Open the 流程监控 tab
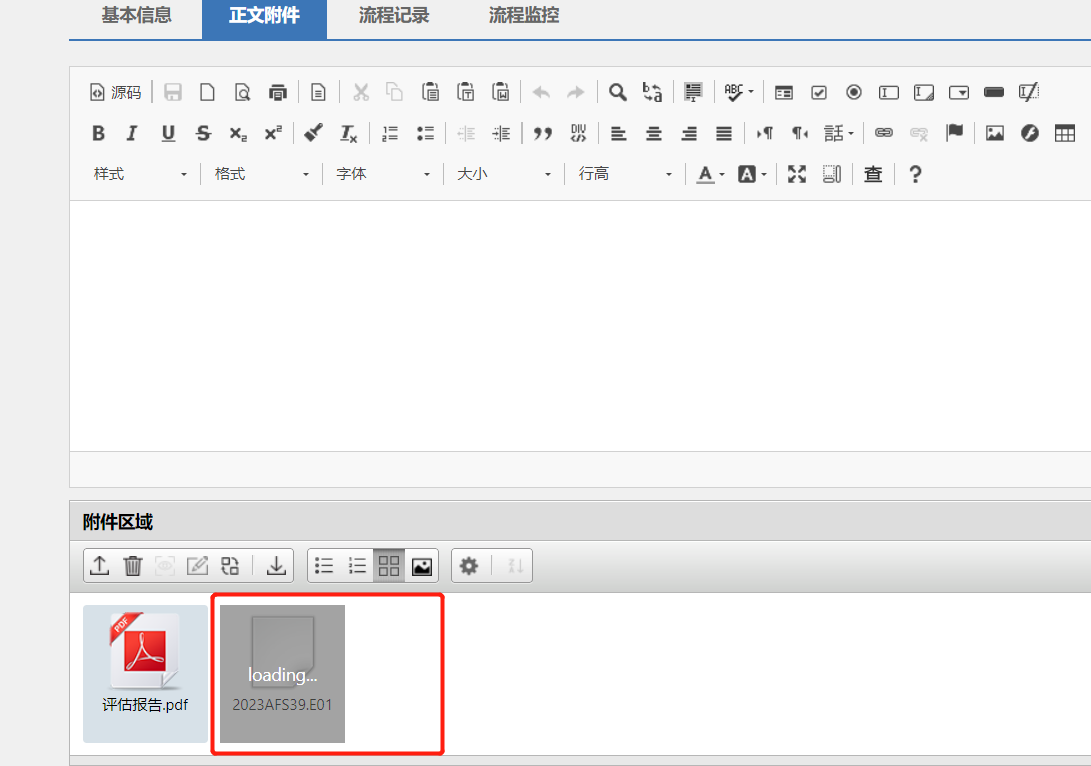Image resolution: width=1091 pixels, height=766 pixels. click(524, 15)
